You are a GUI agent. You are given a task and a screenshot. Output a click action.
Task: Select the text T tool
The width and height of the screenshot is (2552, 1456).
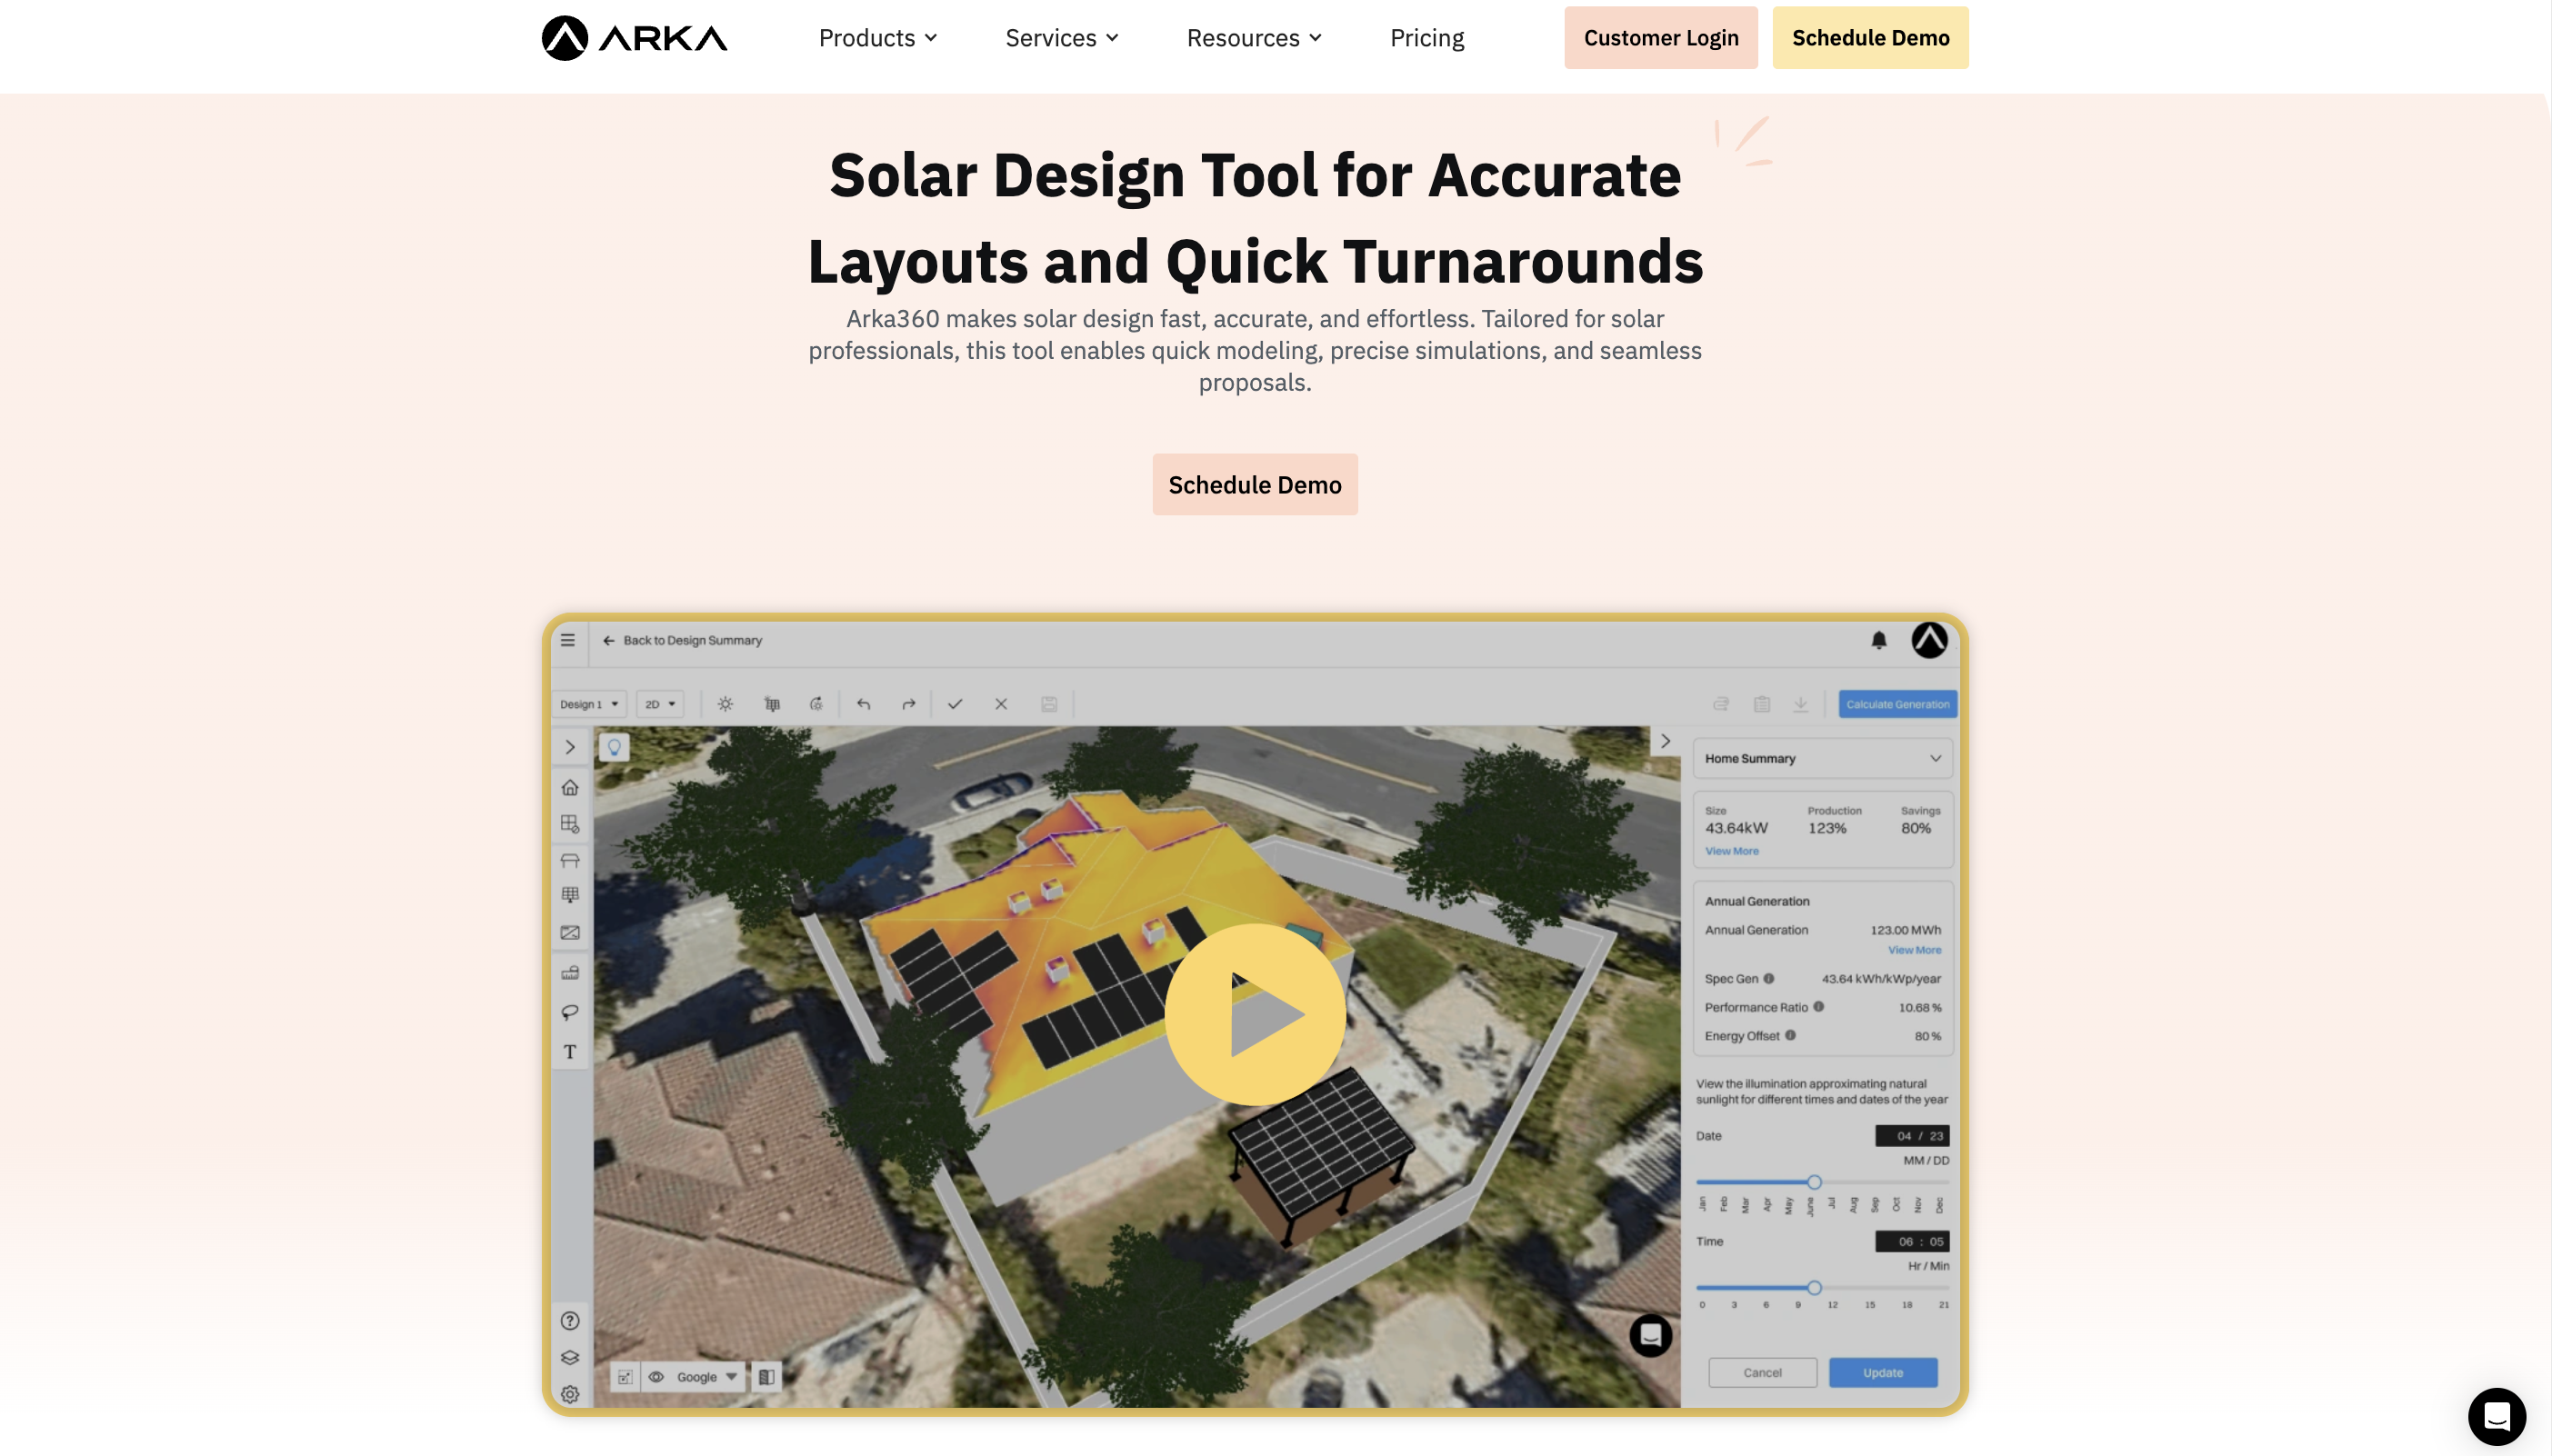click(x=570, y=1051)
